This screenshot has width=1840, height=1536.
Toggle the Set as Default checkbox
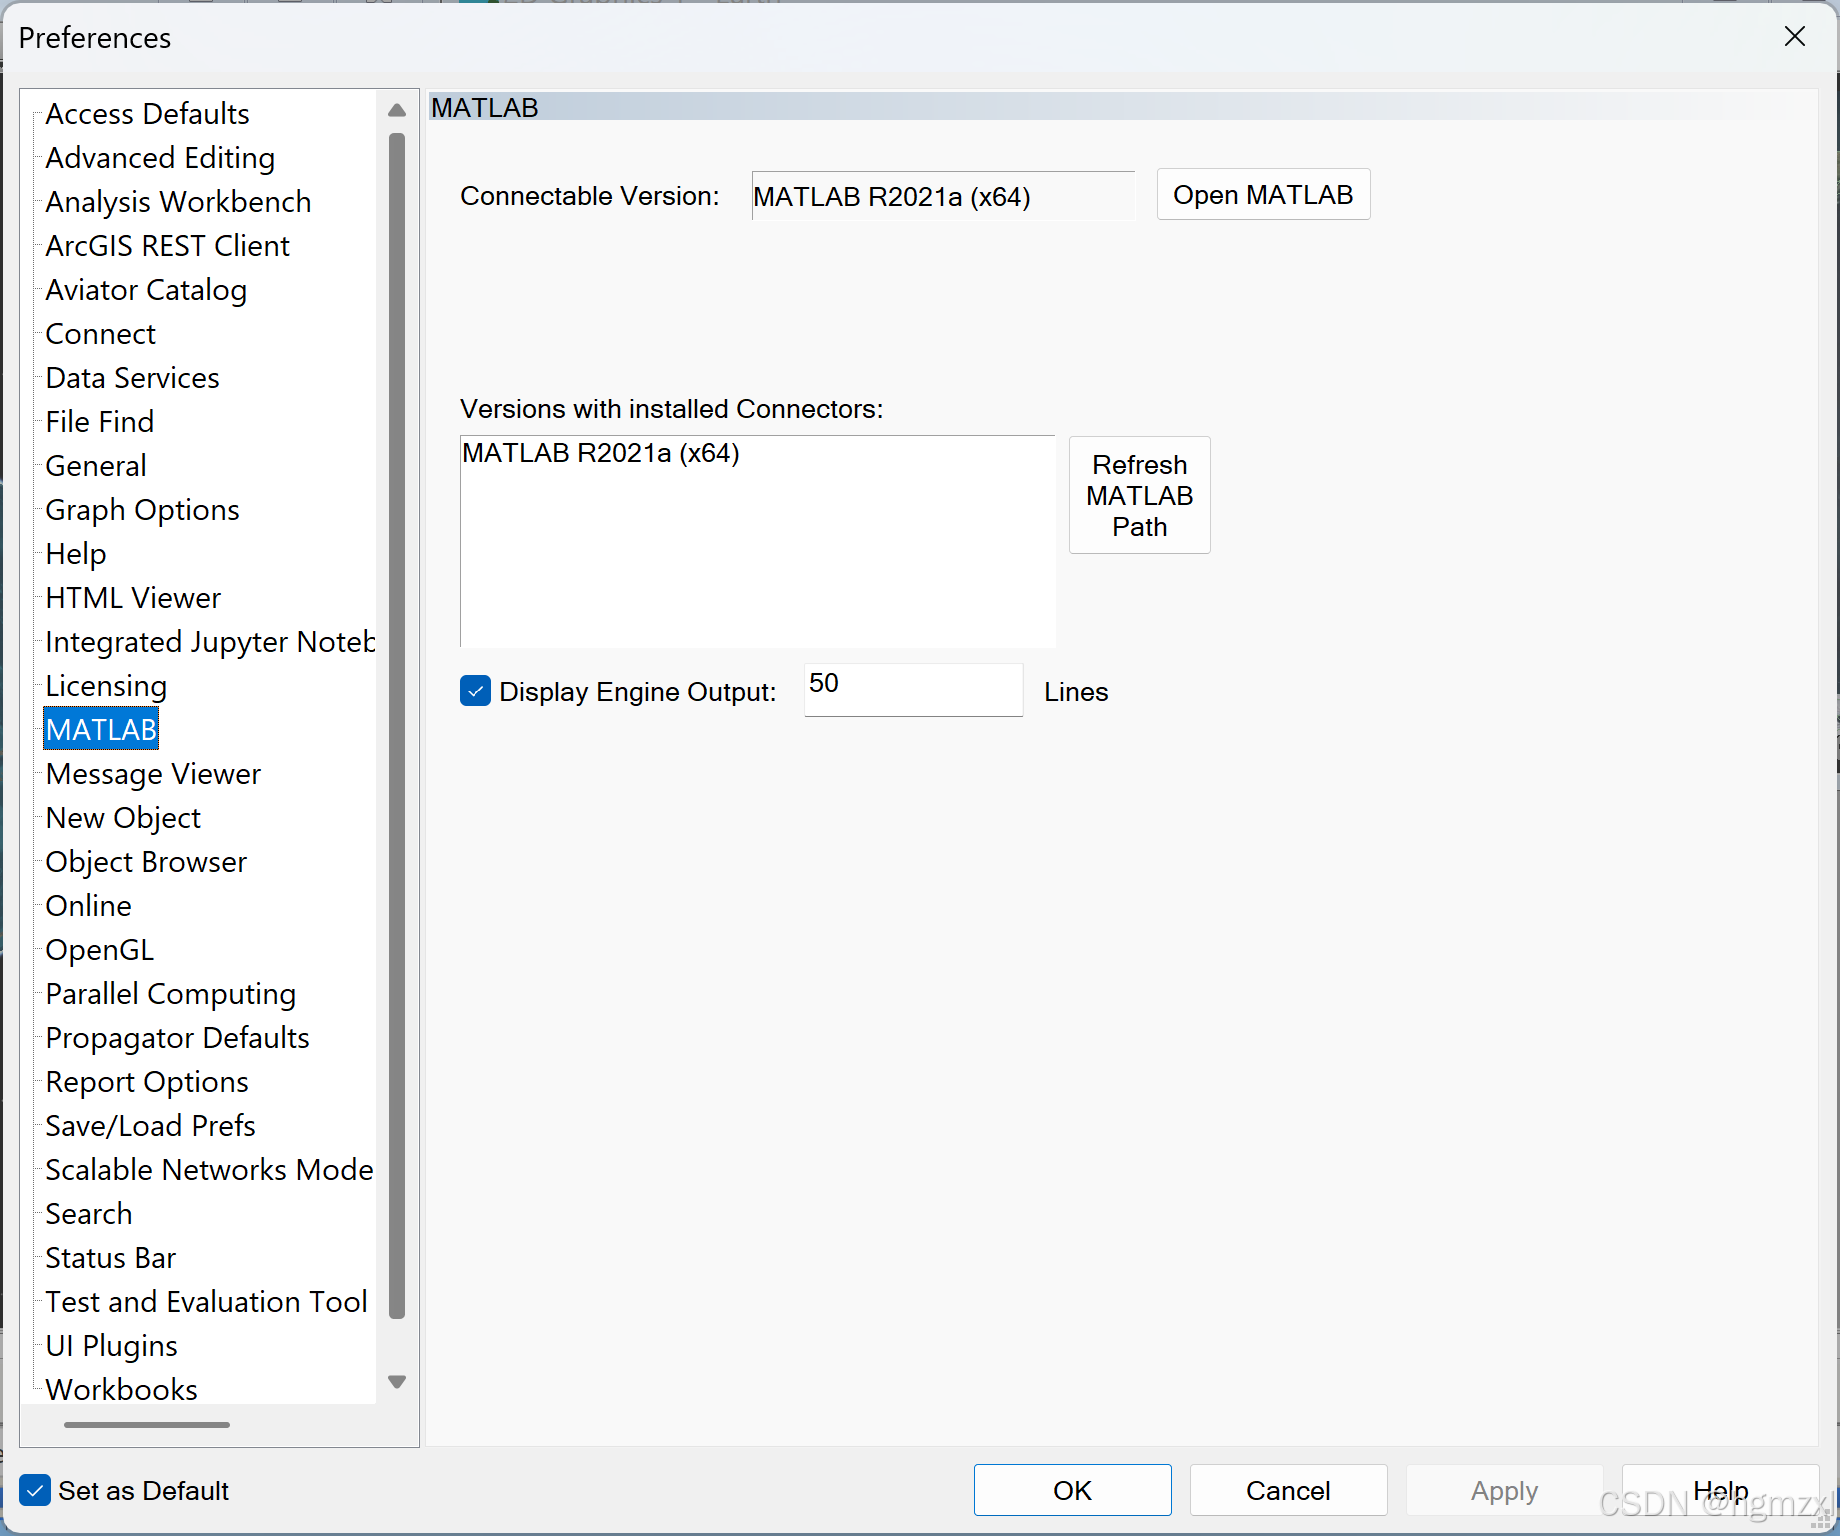click(35, 1490)
